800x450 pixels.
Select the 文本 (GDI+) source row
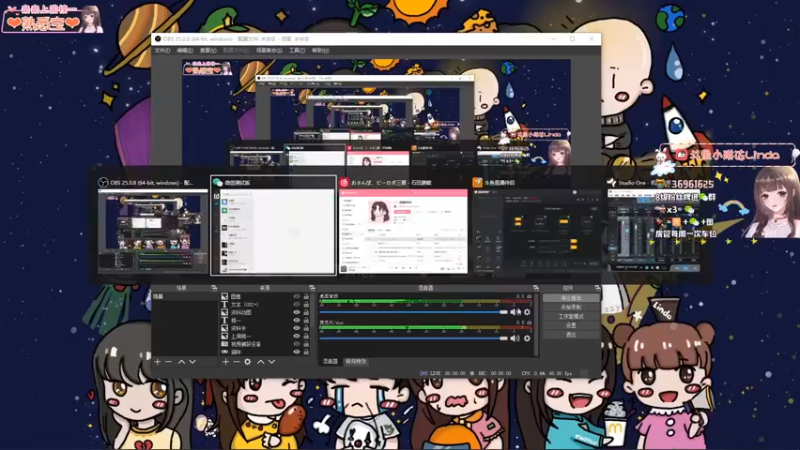coord(266,305)
